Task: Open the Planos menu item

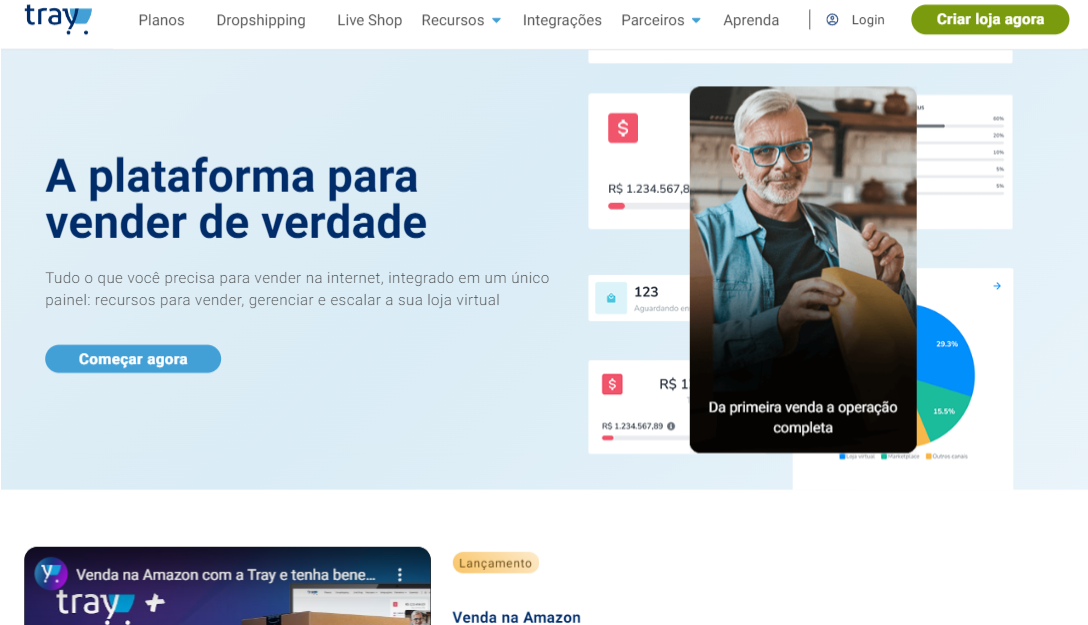Action: [x=162, y=20]
